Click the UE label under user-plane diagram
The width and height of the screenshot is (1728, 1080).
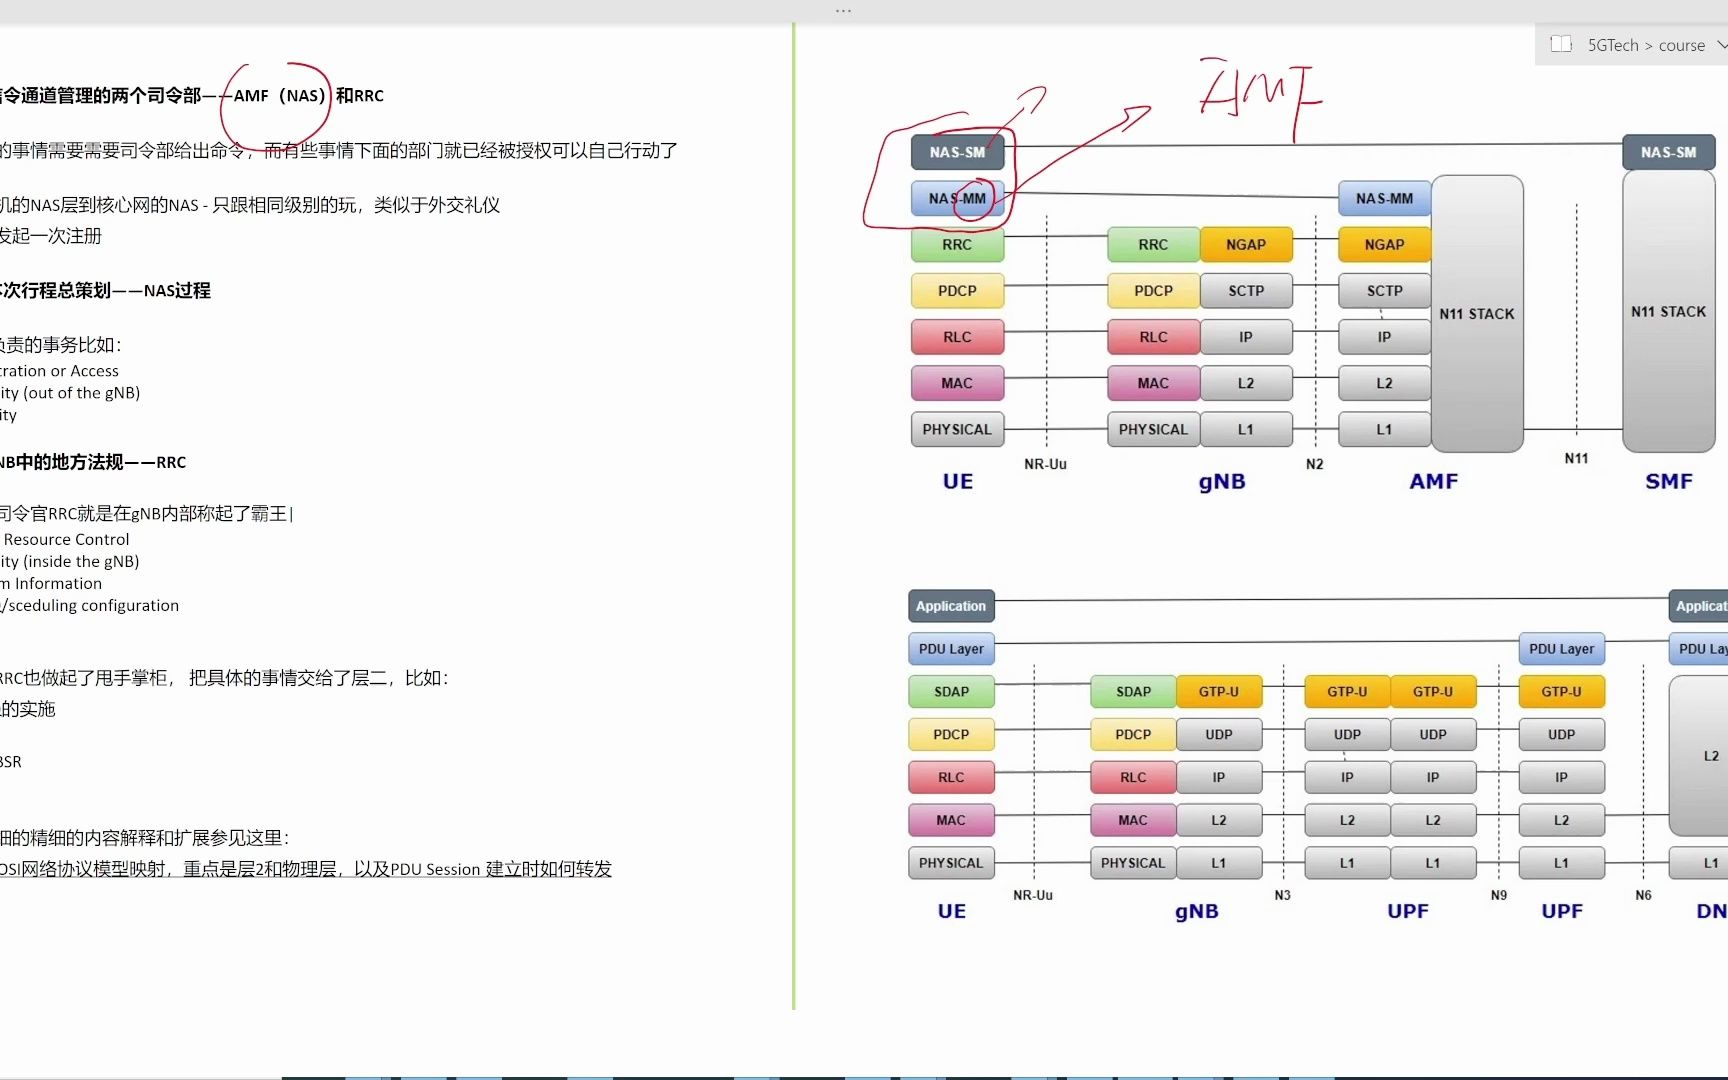click(952, 911)
